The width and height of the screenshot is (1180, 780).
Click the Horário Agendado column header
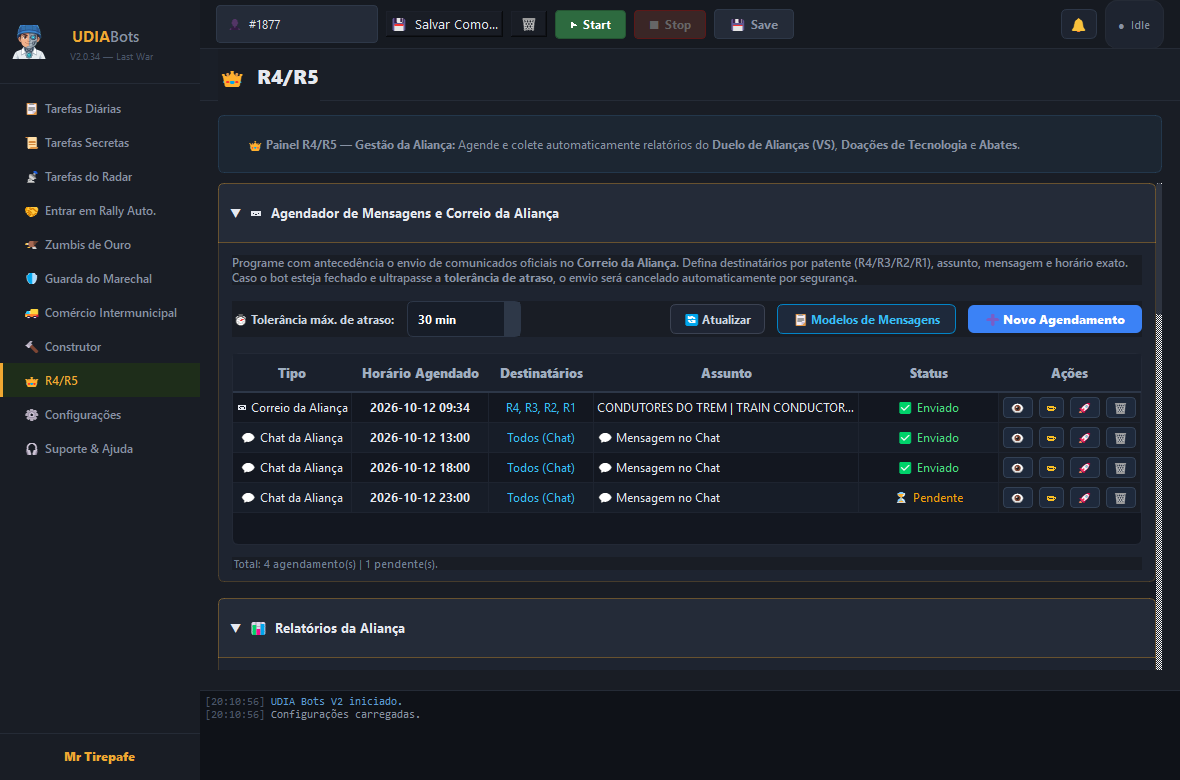(x=420, y=373)
